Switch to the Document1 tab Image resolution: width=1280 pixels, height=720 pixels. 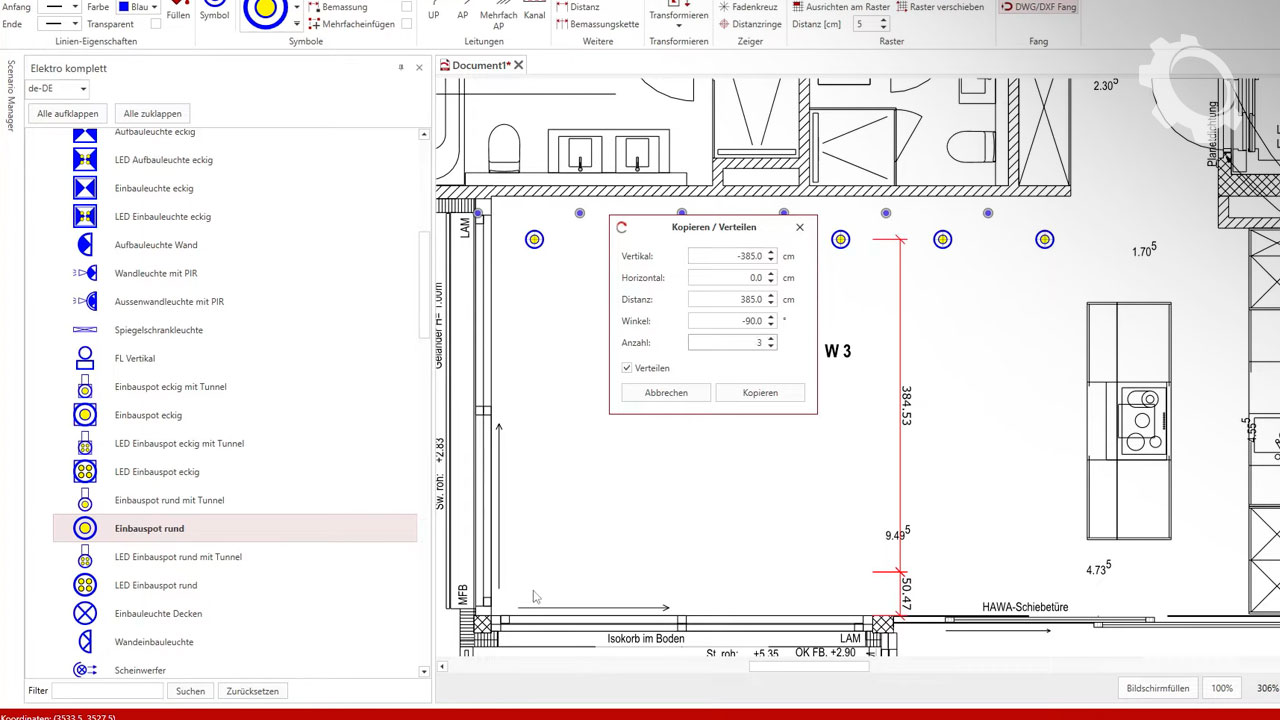[481, 65]
